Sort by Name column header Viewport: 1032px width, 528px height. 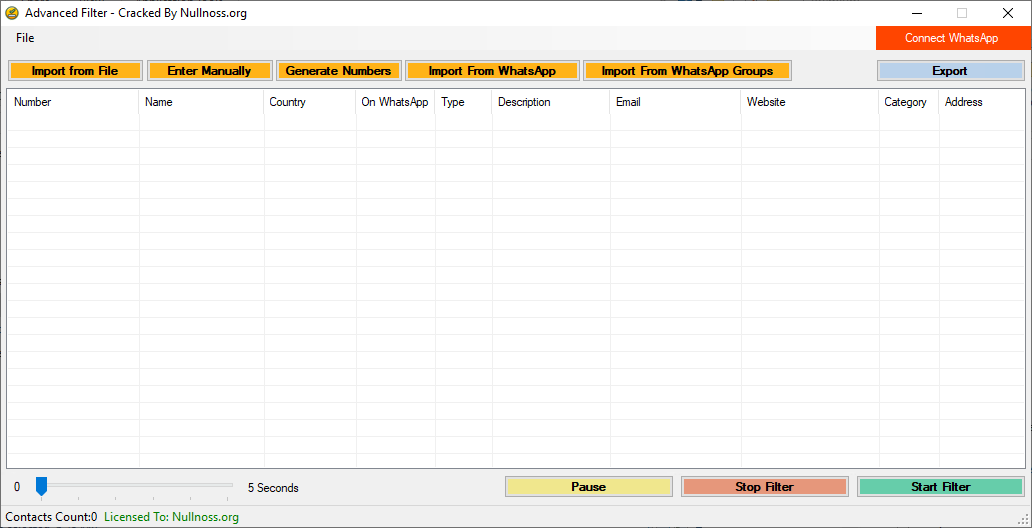[x=201, y=102]
